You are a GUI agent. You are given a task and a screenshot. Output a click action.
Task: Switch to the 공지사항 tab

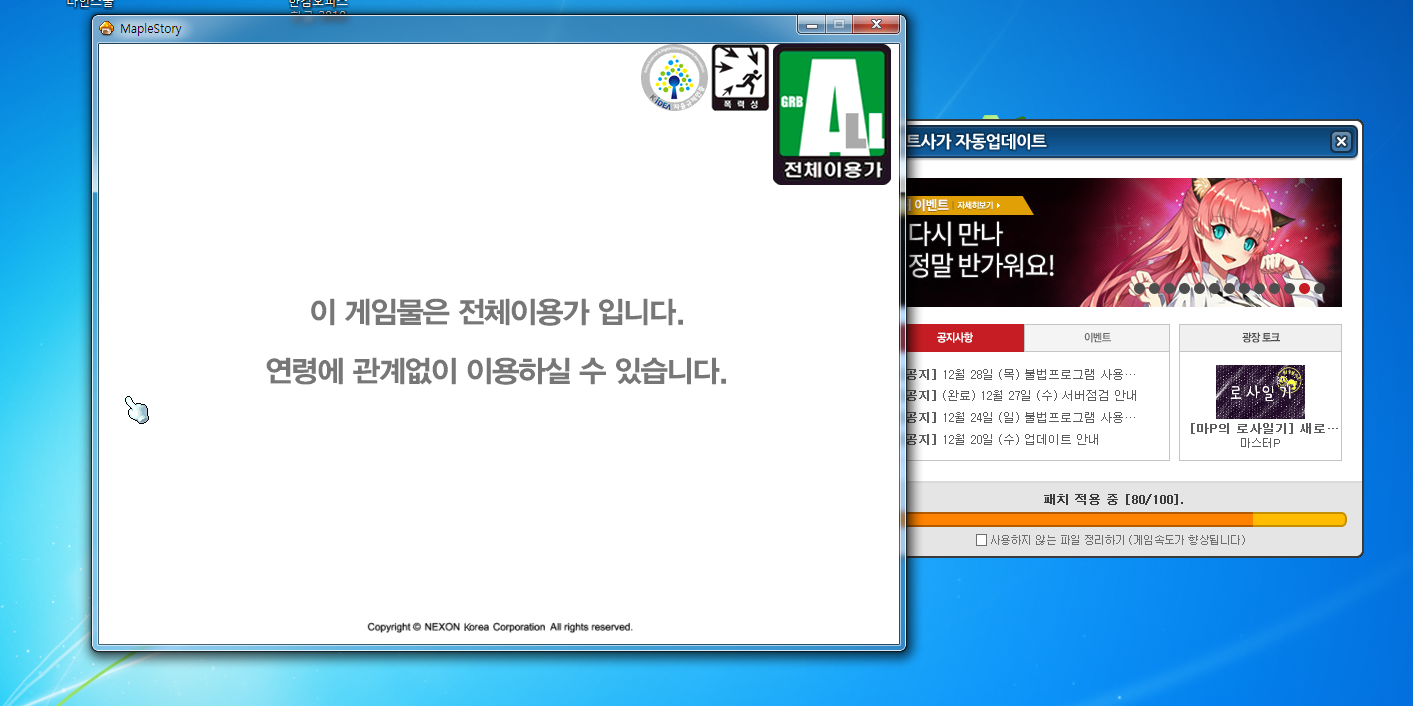coord(963,338)
